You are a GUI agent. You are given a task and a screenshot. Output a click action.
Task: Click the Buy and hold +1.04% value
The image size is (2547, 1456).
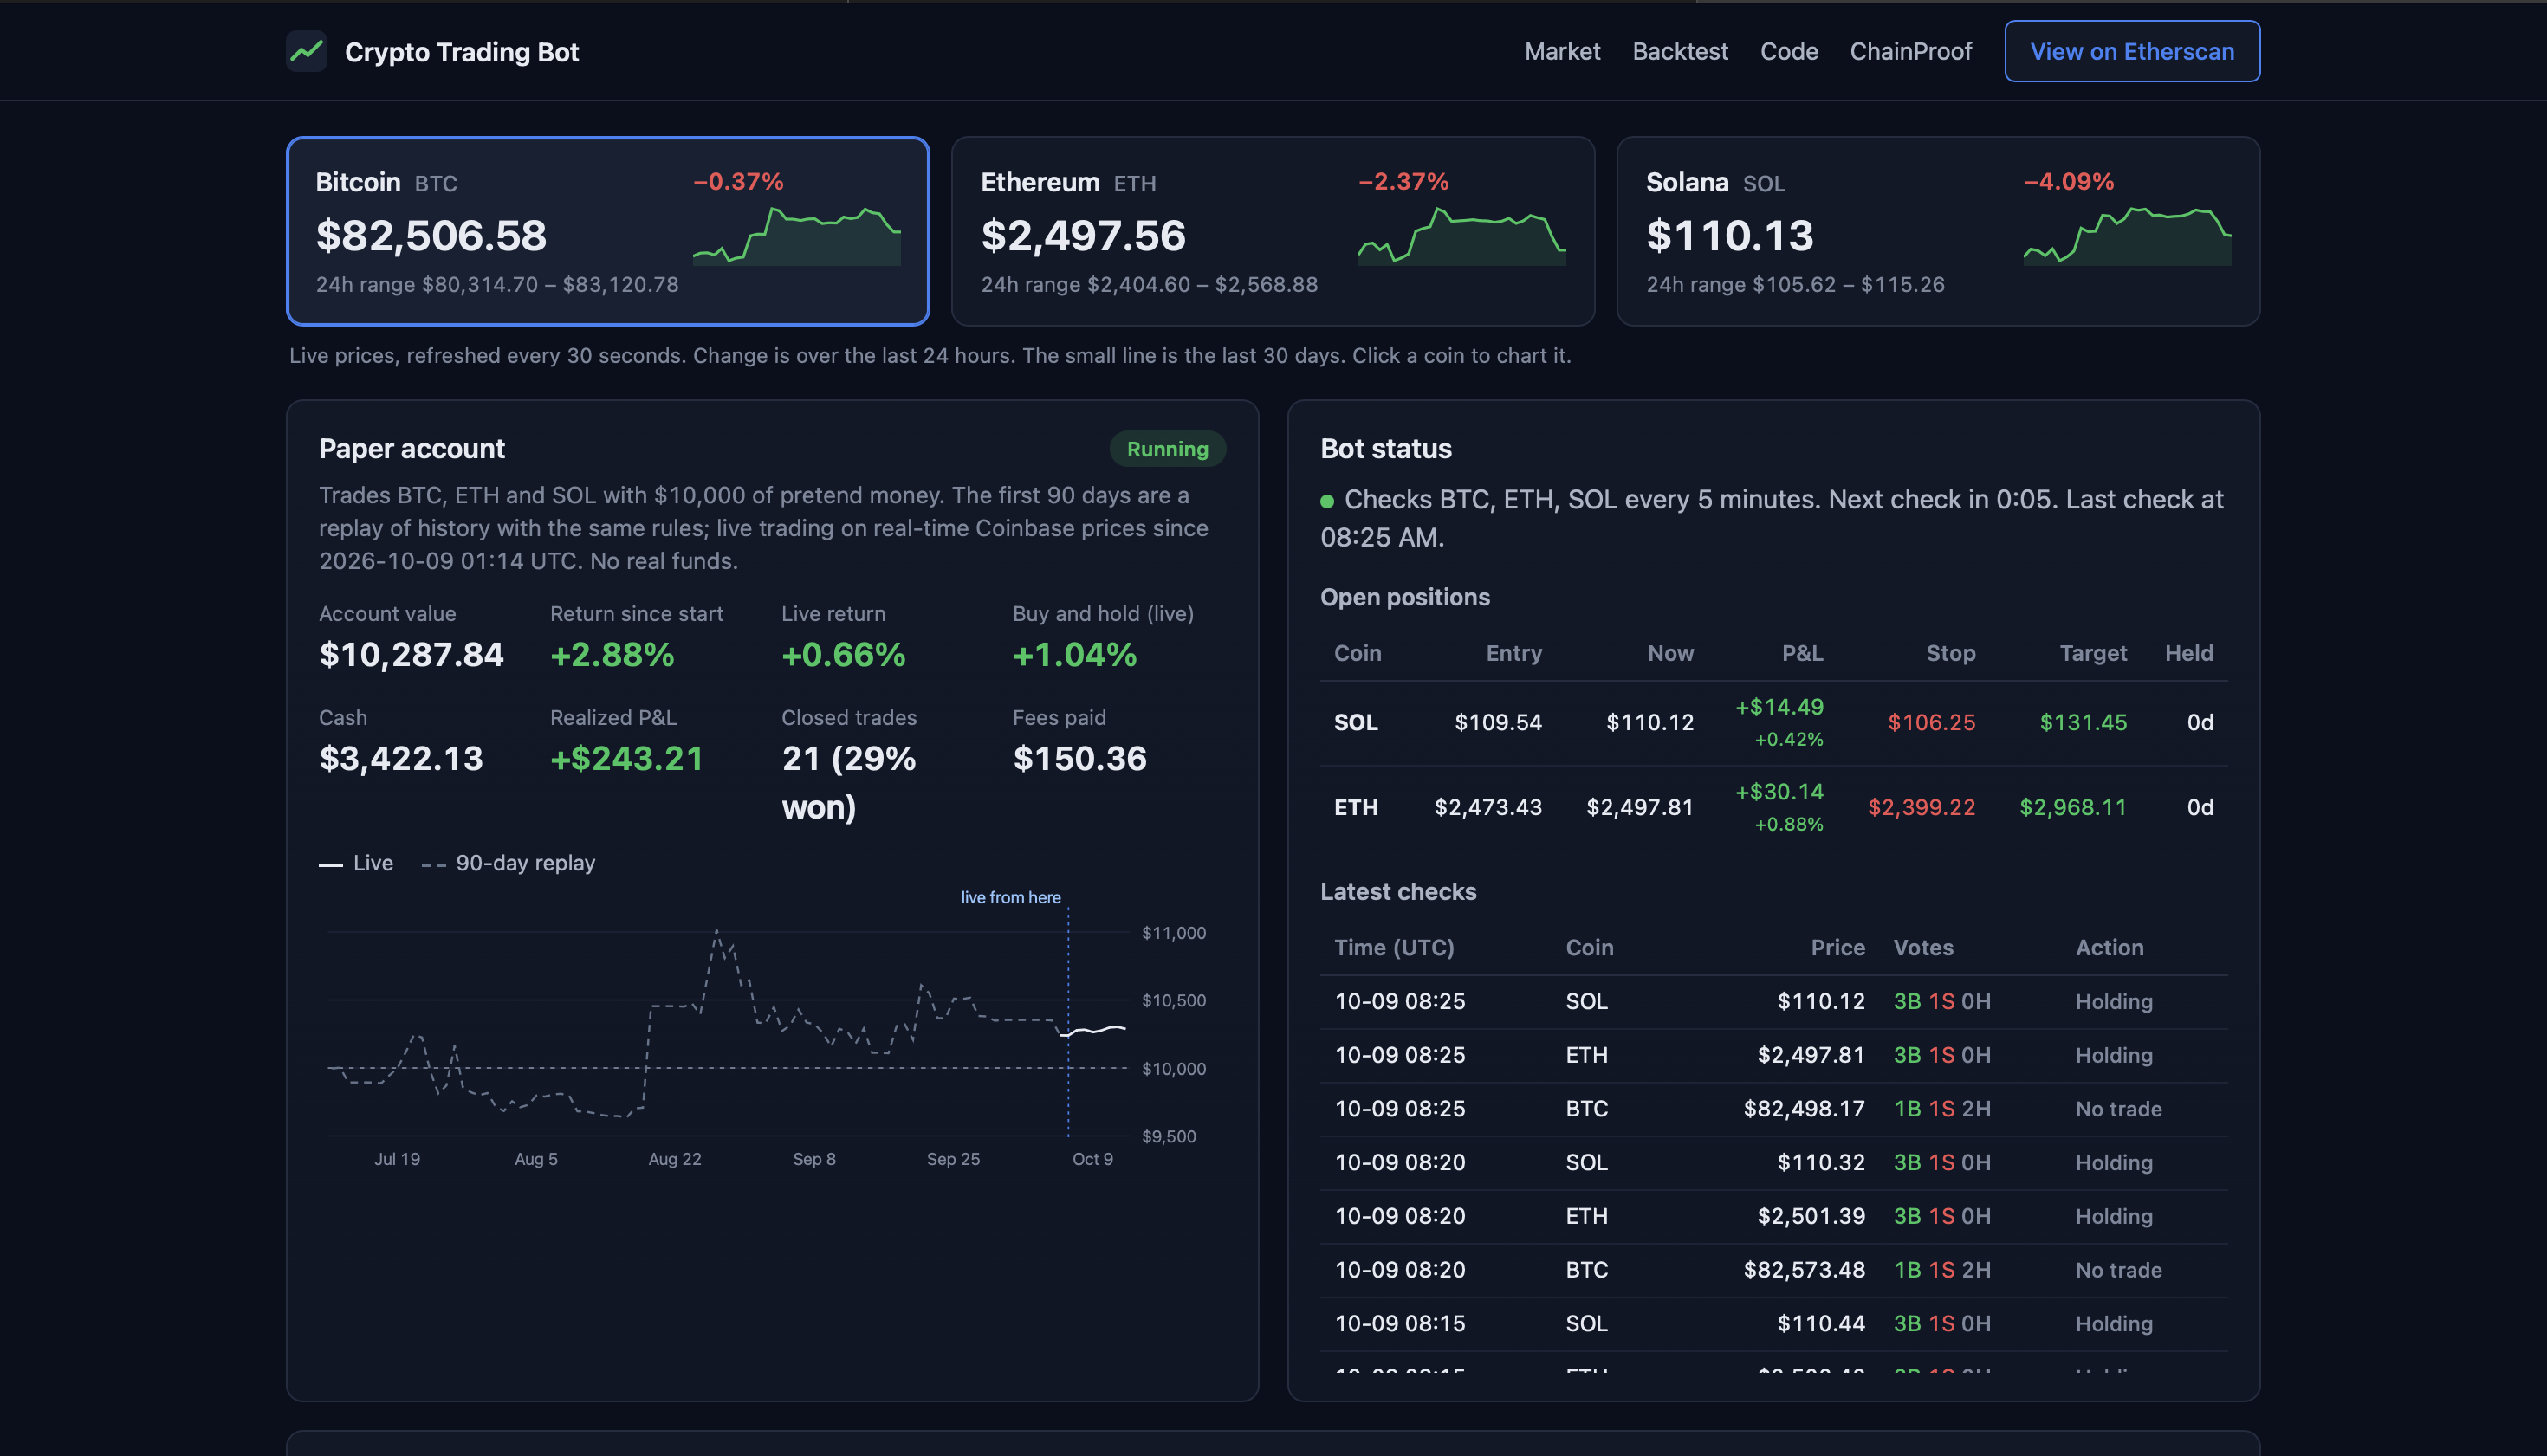point(1074,655)
